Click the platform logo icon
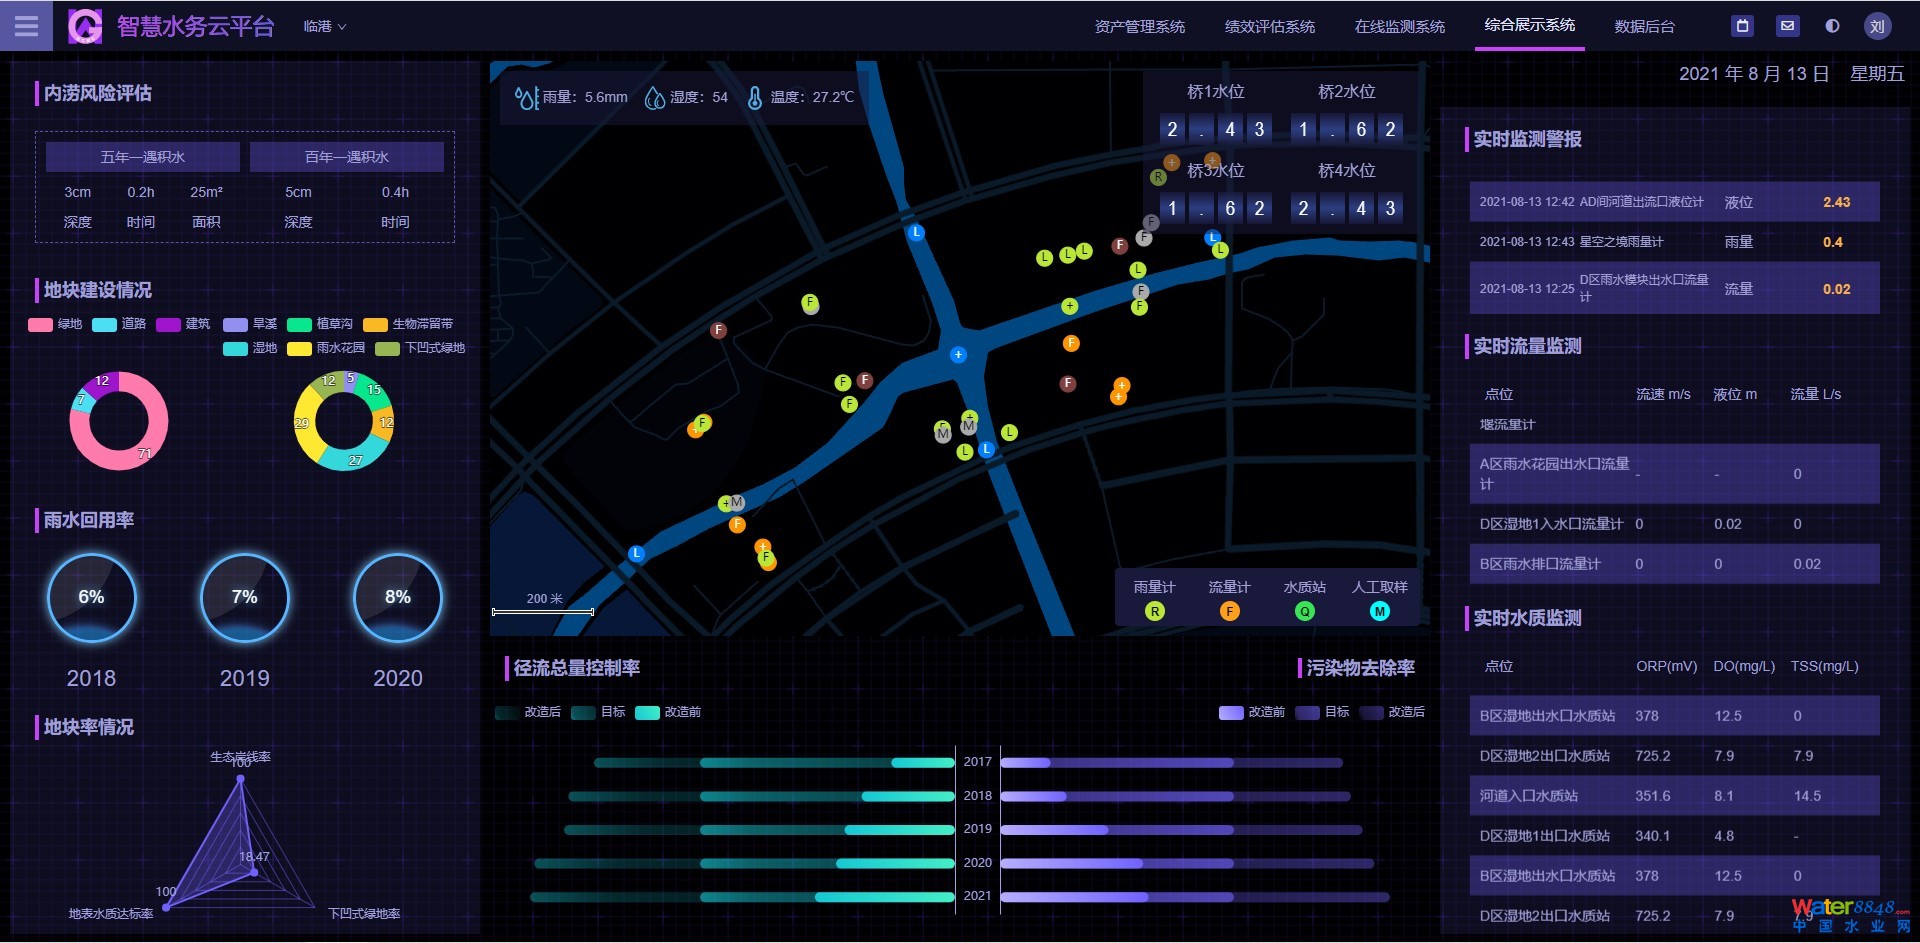The image size is (1920, 943). click(85, 26)
